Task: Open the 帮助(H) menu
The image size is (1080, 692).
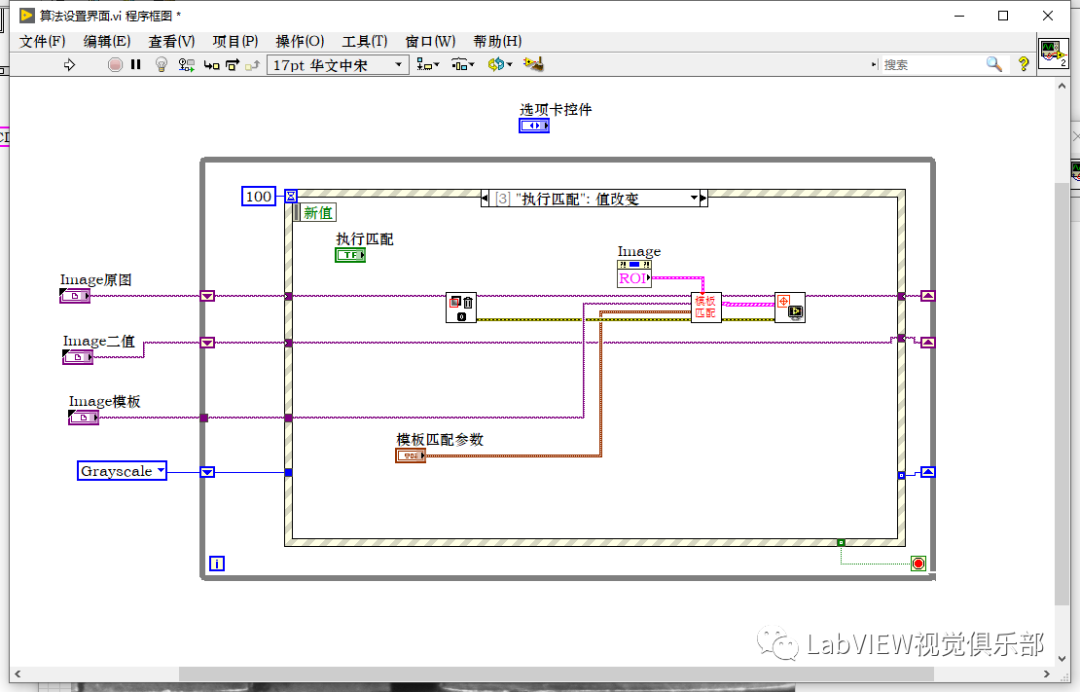Action: (x=497, y=41)
